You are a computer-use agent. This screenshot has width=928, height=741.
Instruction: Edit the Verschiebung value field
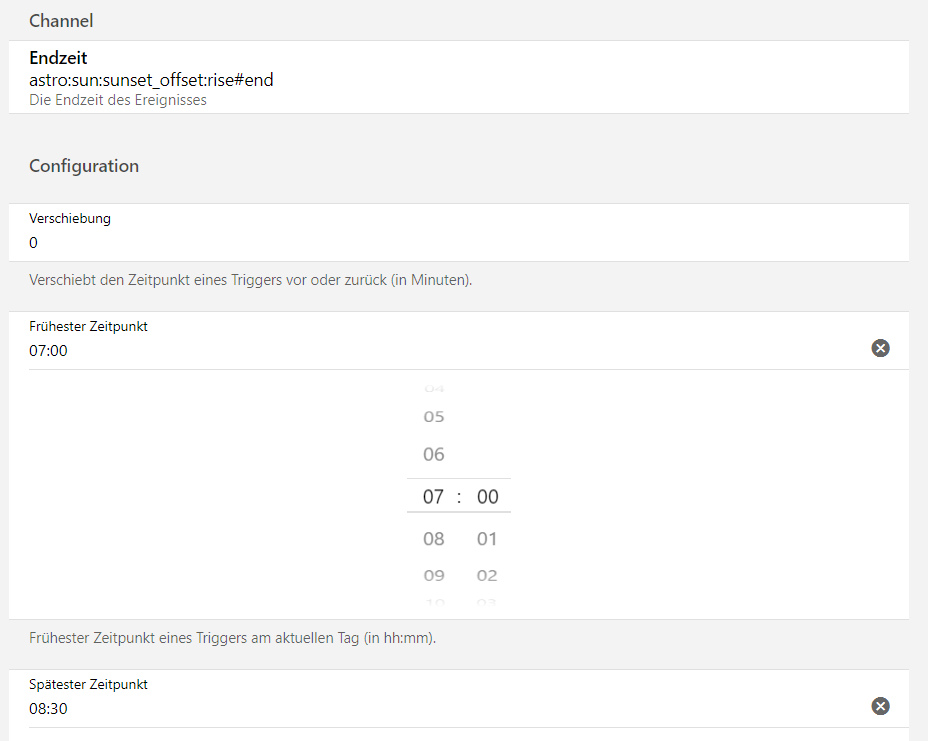[400, 243]
